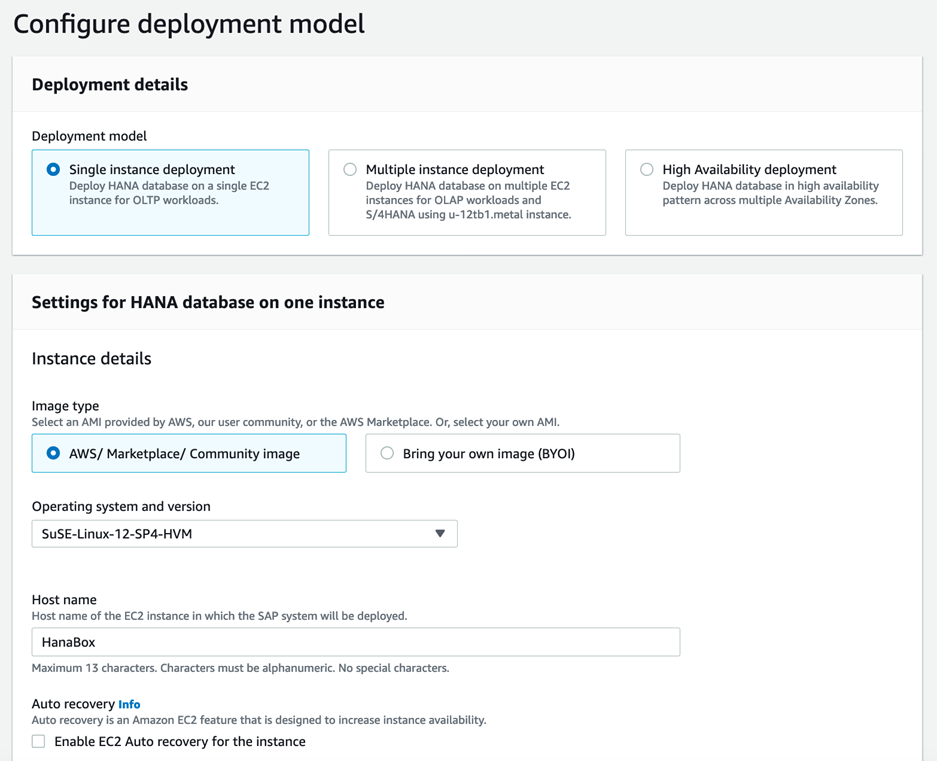Click the "Settings for HANA database on one instance" heading
The height and width of the screenshot is (761, 937).
tap(208, 302)
